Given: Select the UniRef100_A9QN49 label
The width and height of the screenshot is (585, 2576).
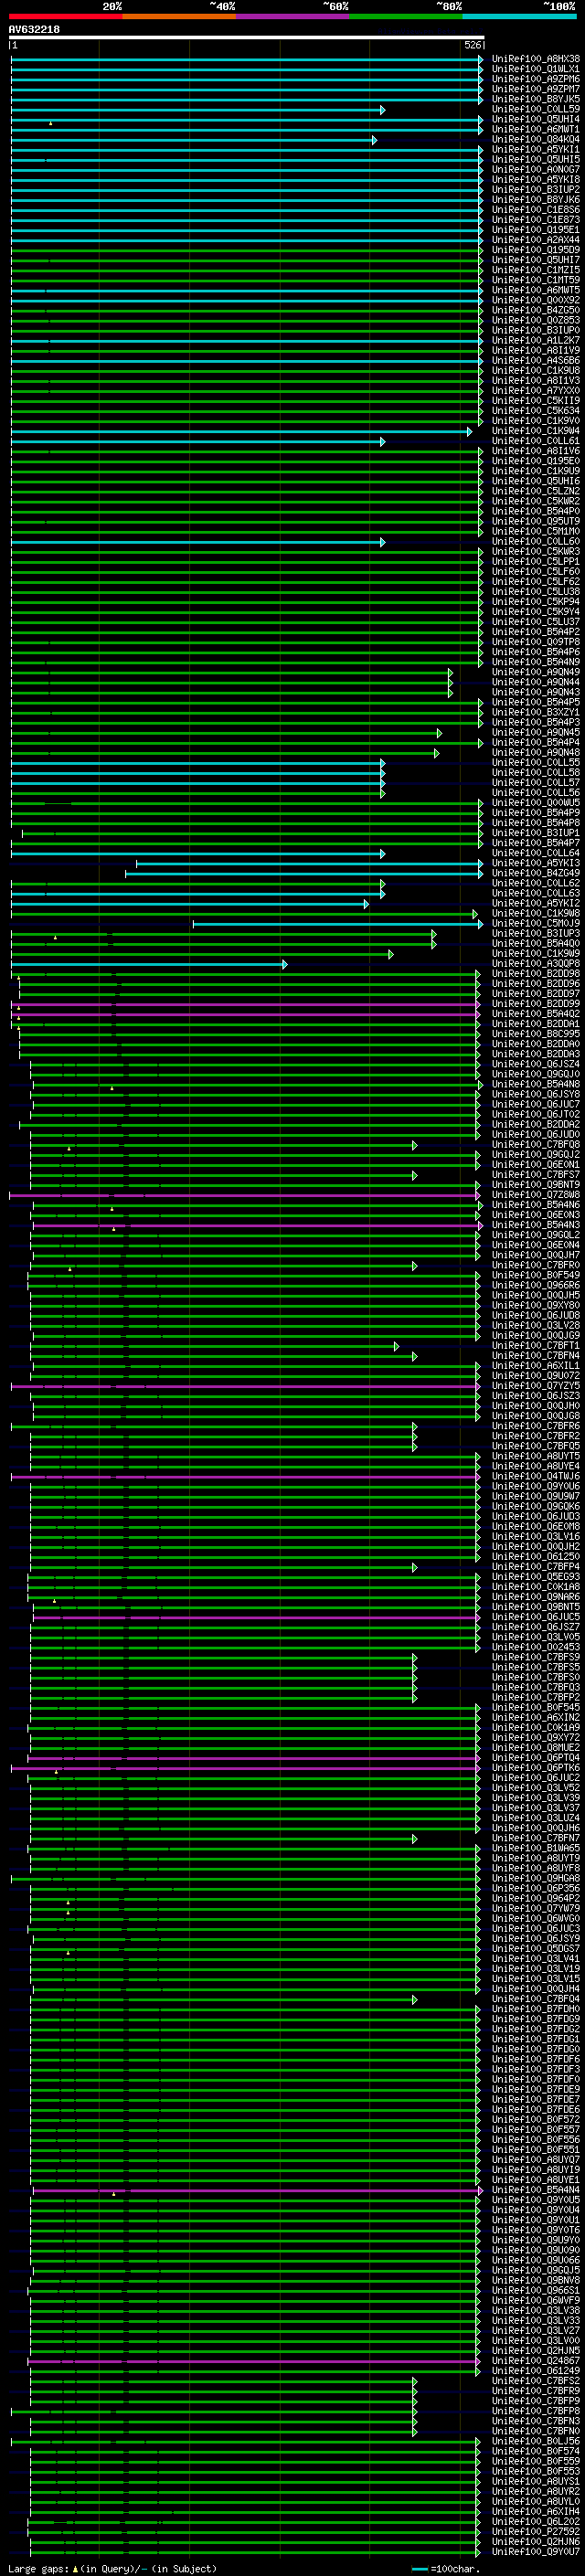Looking at the screenshot, I should tap(535, 673).
